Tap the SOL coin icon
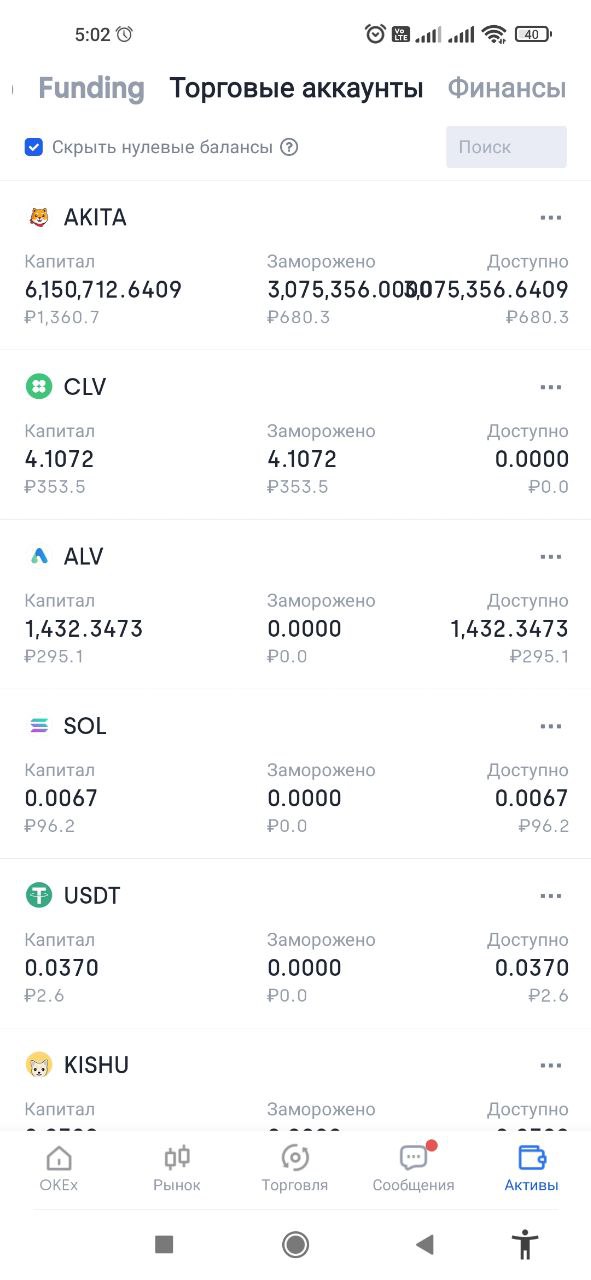 click(38, 726)
